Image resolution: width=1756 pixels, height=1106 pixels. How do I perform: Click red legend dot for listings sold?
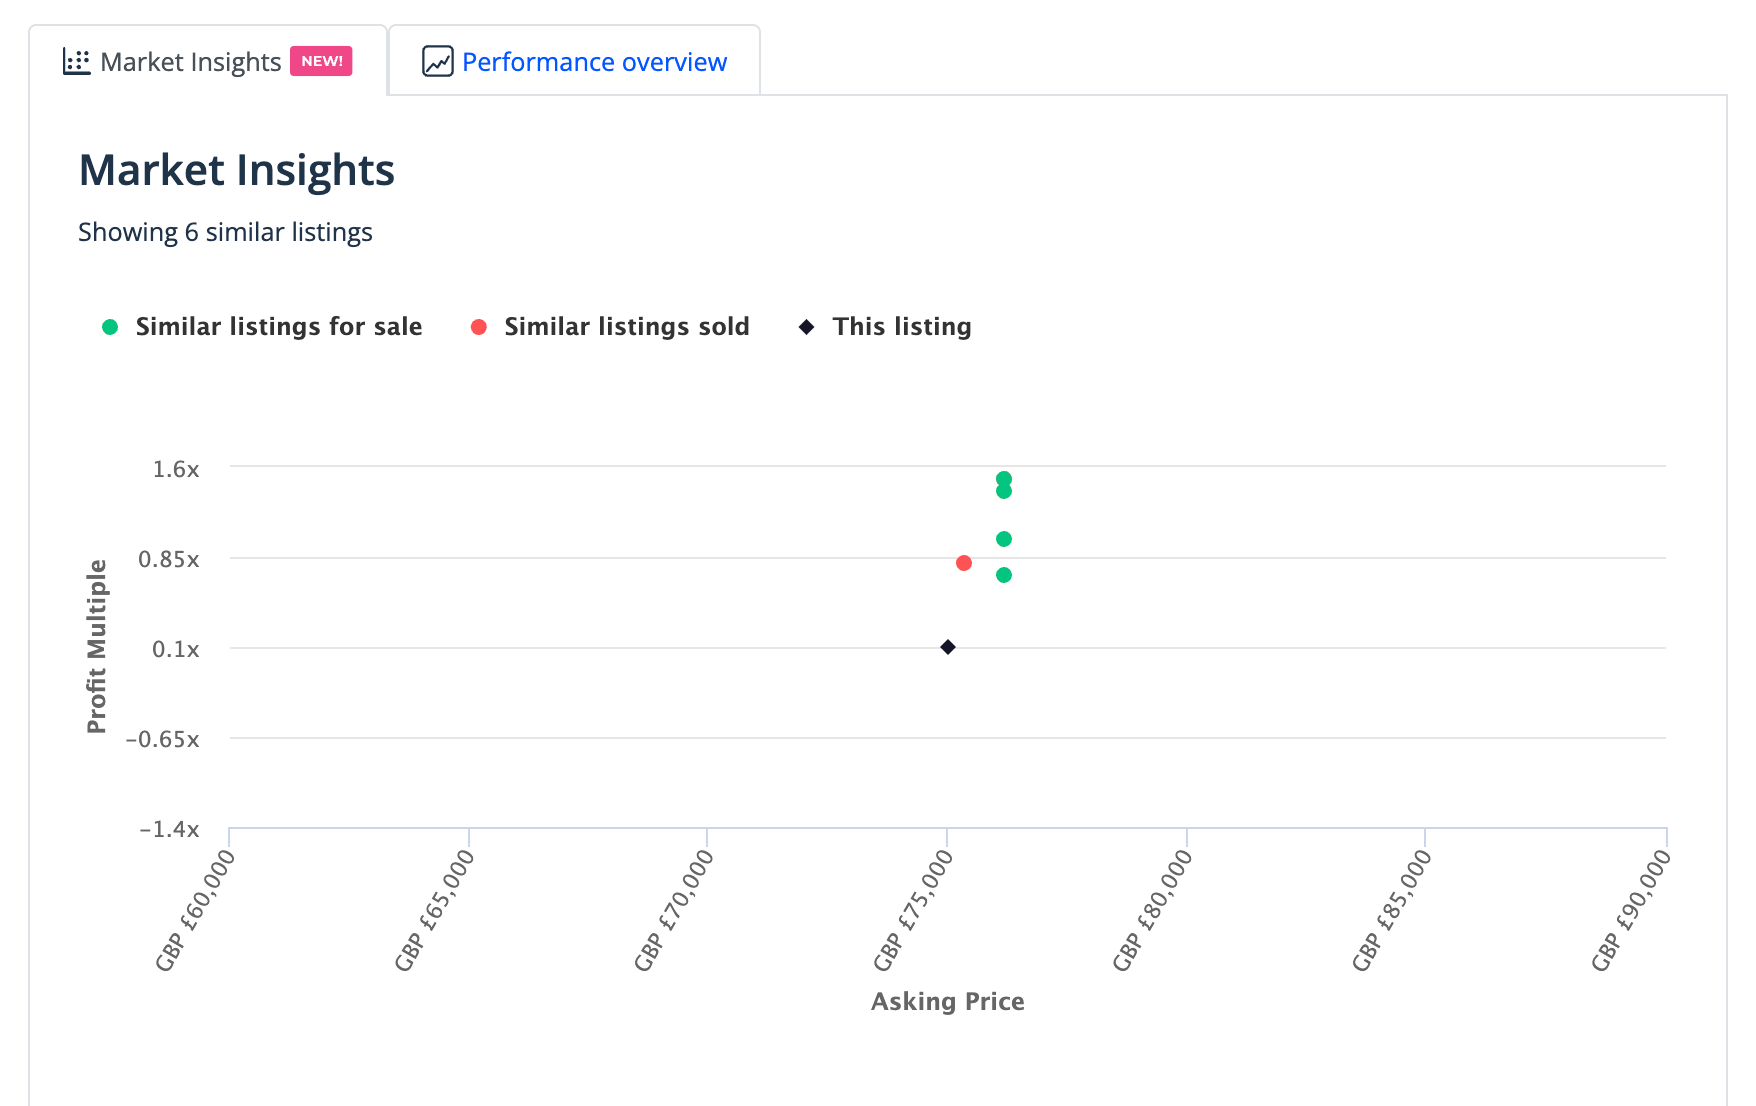(479, 327)
